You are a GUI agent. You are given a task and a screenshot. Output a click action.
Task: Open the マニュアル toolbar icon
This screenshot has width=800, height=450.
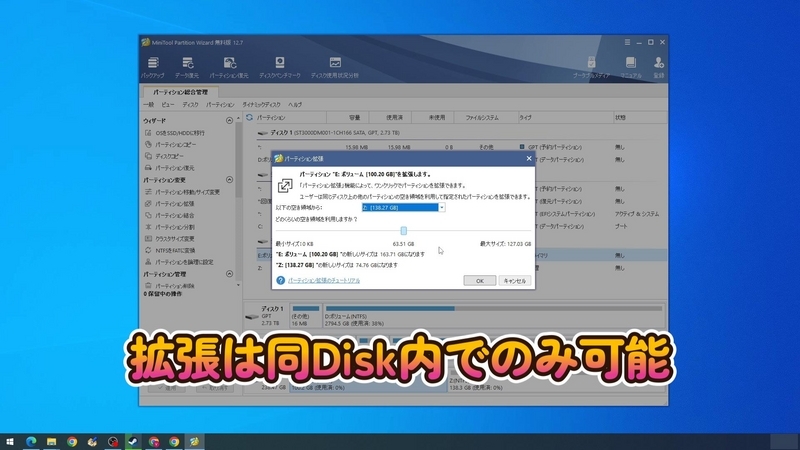pyautogui.click(x=631, y=67)
